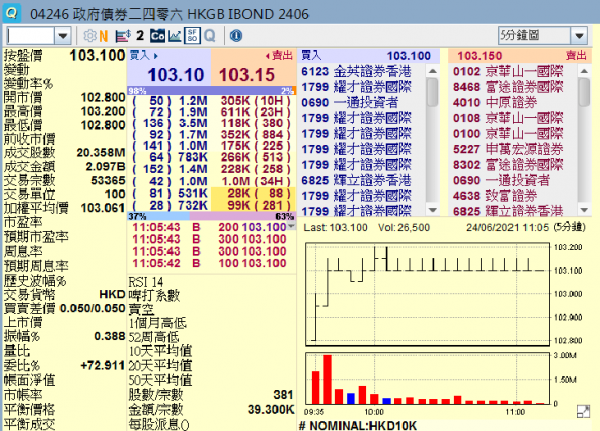Screen dimensions: 600x431
Task: Open the price list icon with dollar sign
Action: click(x=124, y=35)
